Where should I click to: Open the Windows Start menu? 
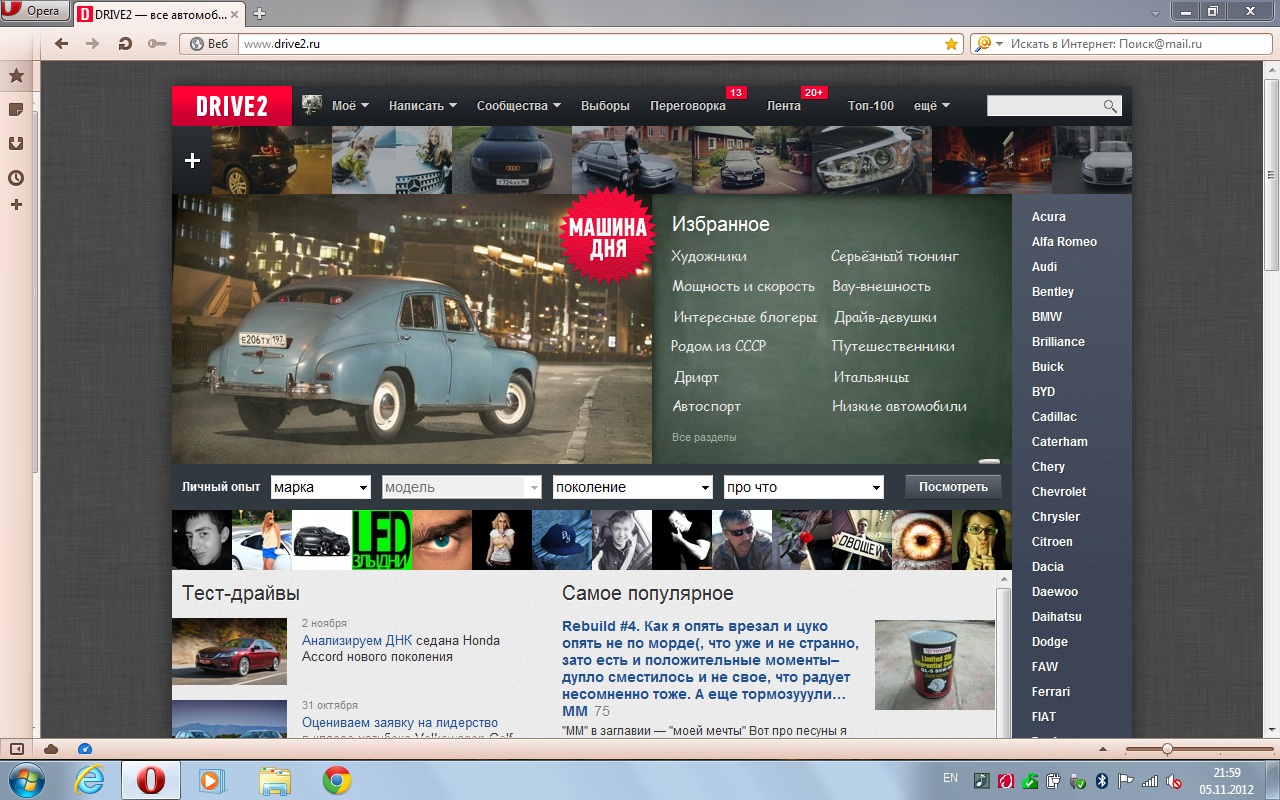pyautogui.click(x=26, y=780)
